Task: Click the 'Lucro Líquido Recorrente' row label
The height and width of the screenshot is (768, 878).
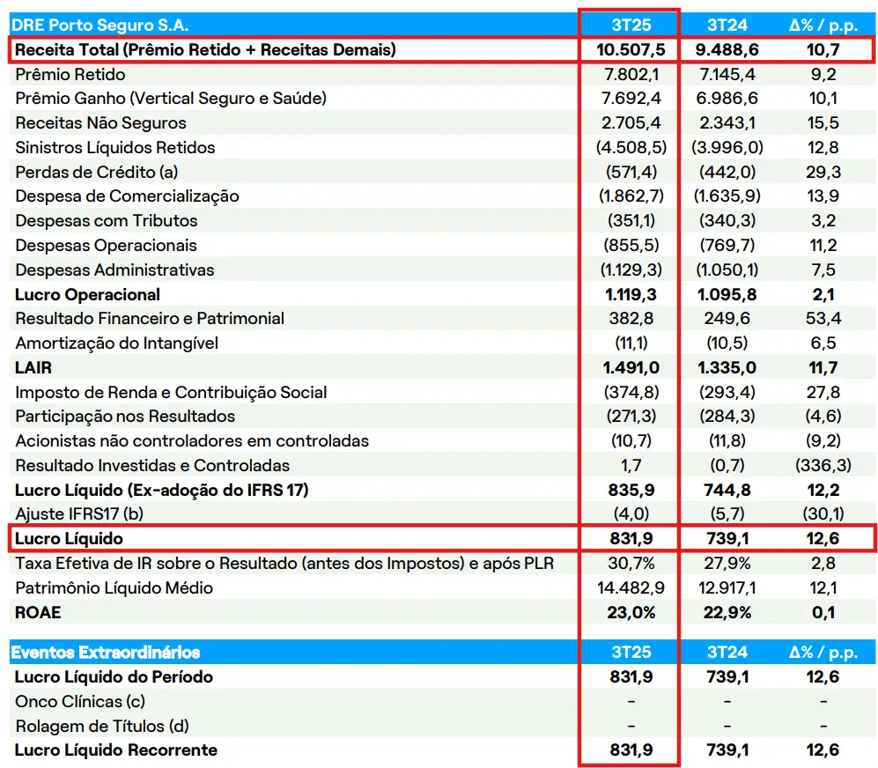Action: coord(116,750)
